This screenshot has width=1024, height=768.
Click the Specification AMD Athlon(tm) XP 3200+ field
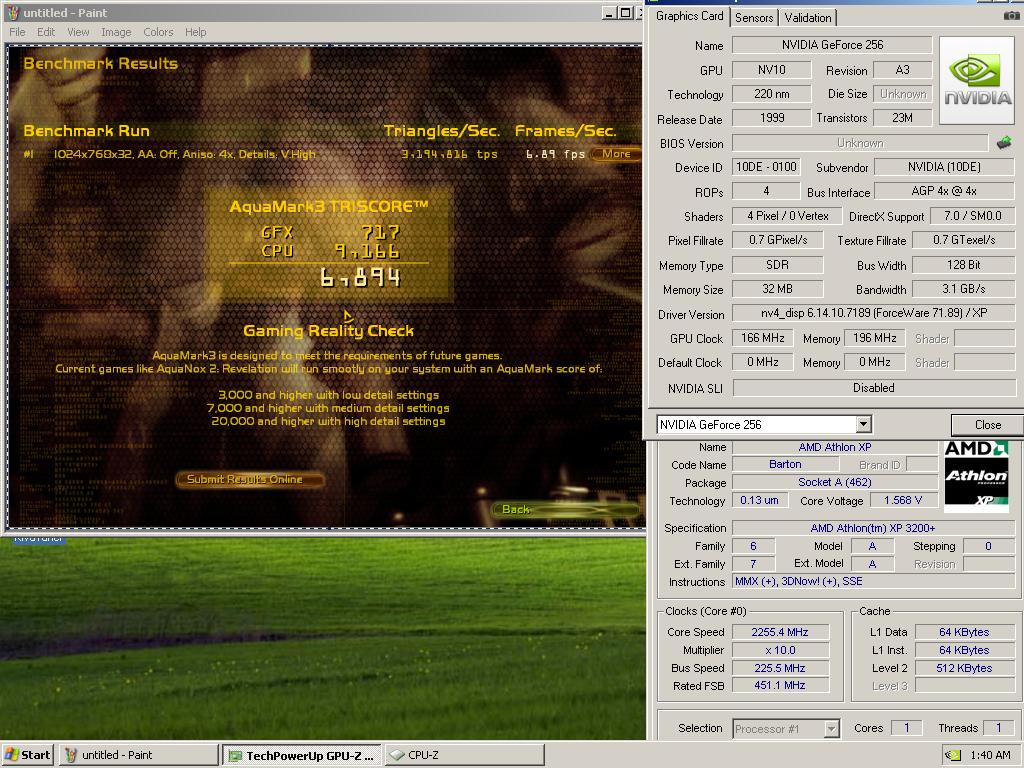click(x=872, y=528)
